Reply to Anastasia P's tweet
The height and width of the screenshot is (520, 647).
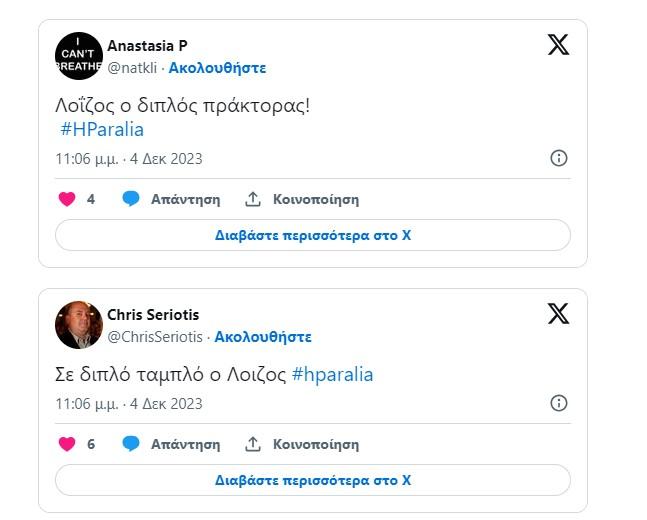pyautogui.click(x=171, y=199)
